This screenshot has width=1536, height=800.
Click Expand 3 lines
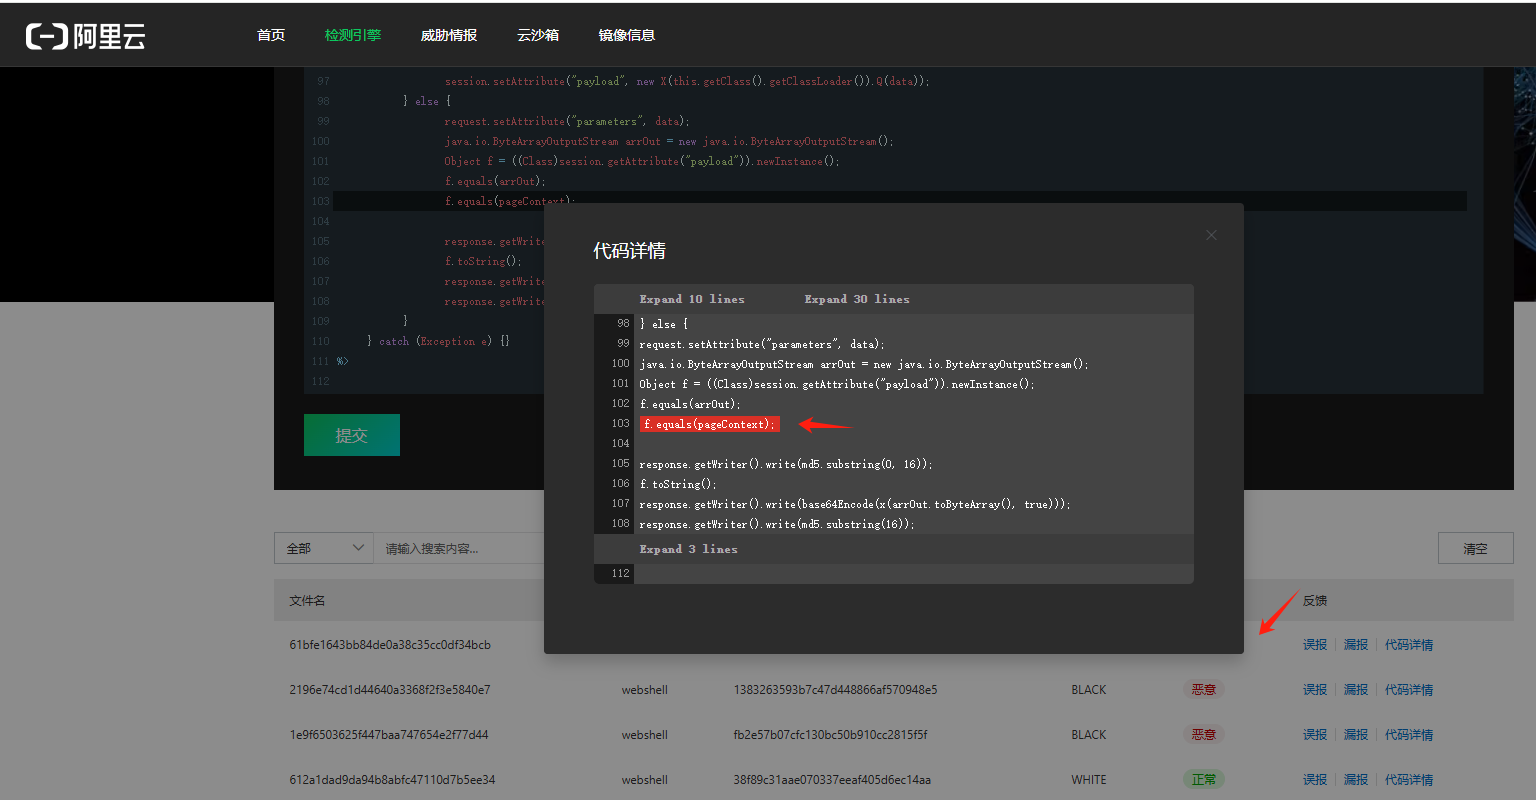(x=688, y=549)
